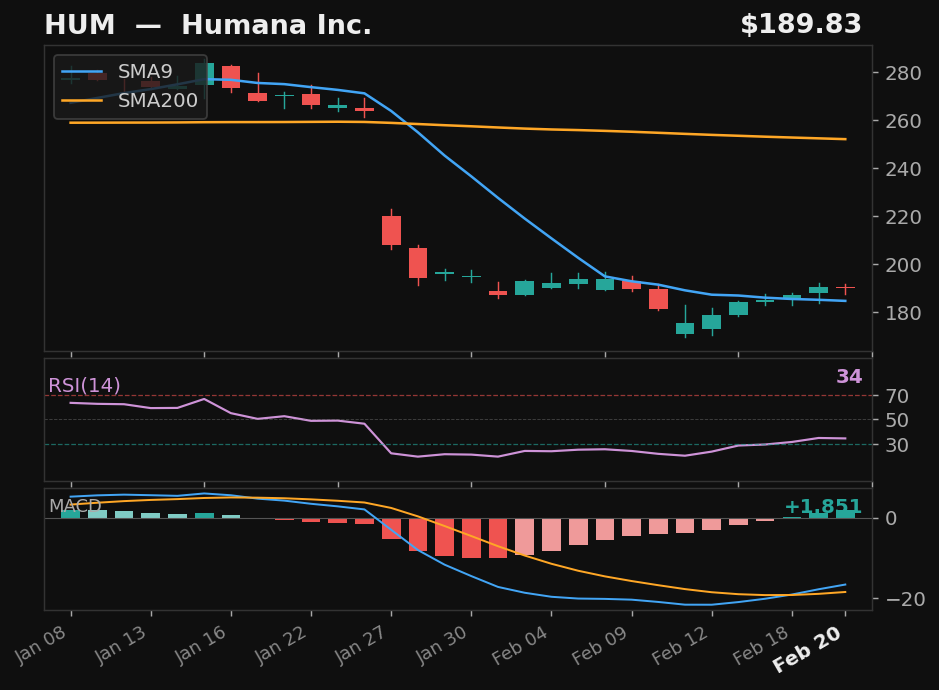Click the Jan 27 date label

[360, 646]
